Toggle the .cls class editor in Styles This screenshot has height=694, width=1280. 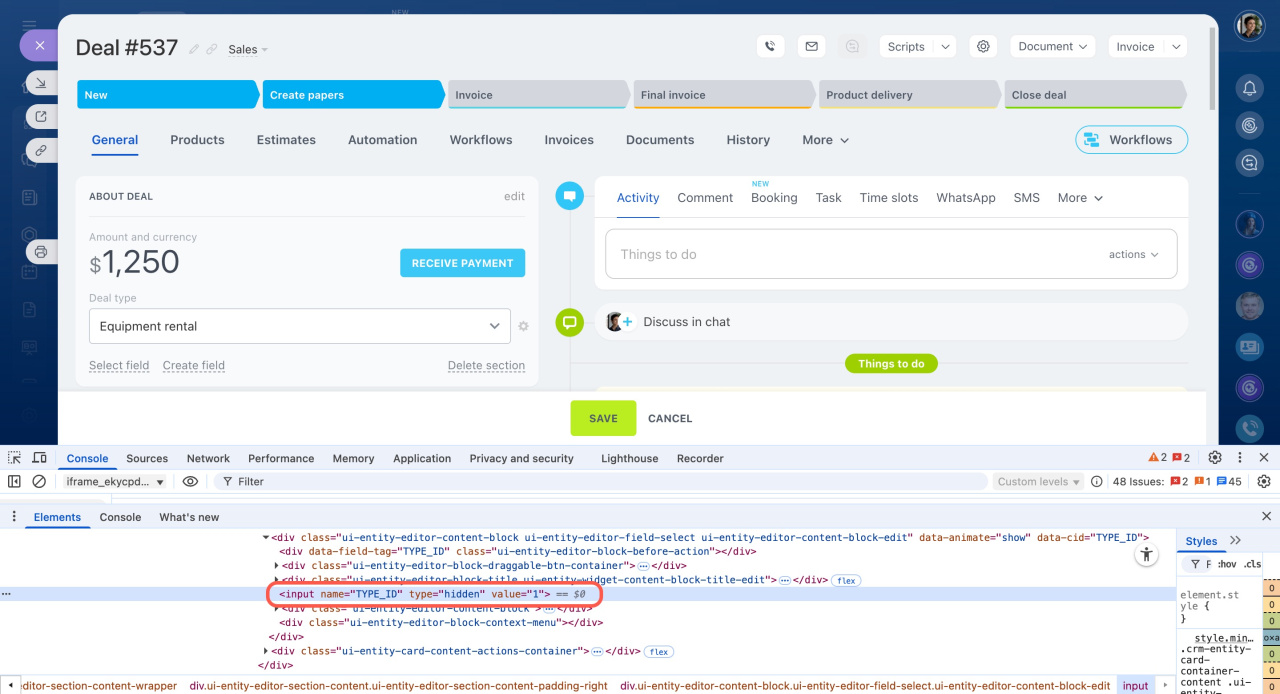(1253, 564)
